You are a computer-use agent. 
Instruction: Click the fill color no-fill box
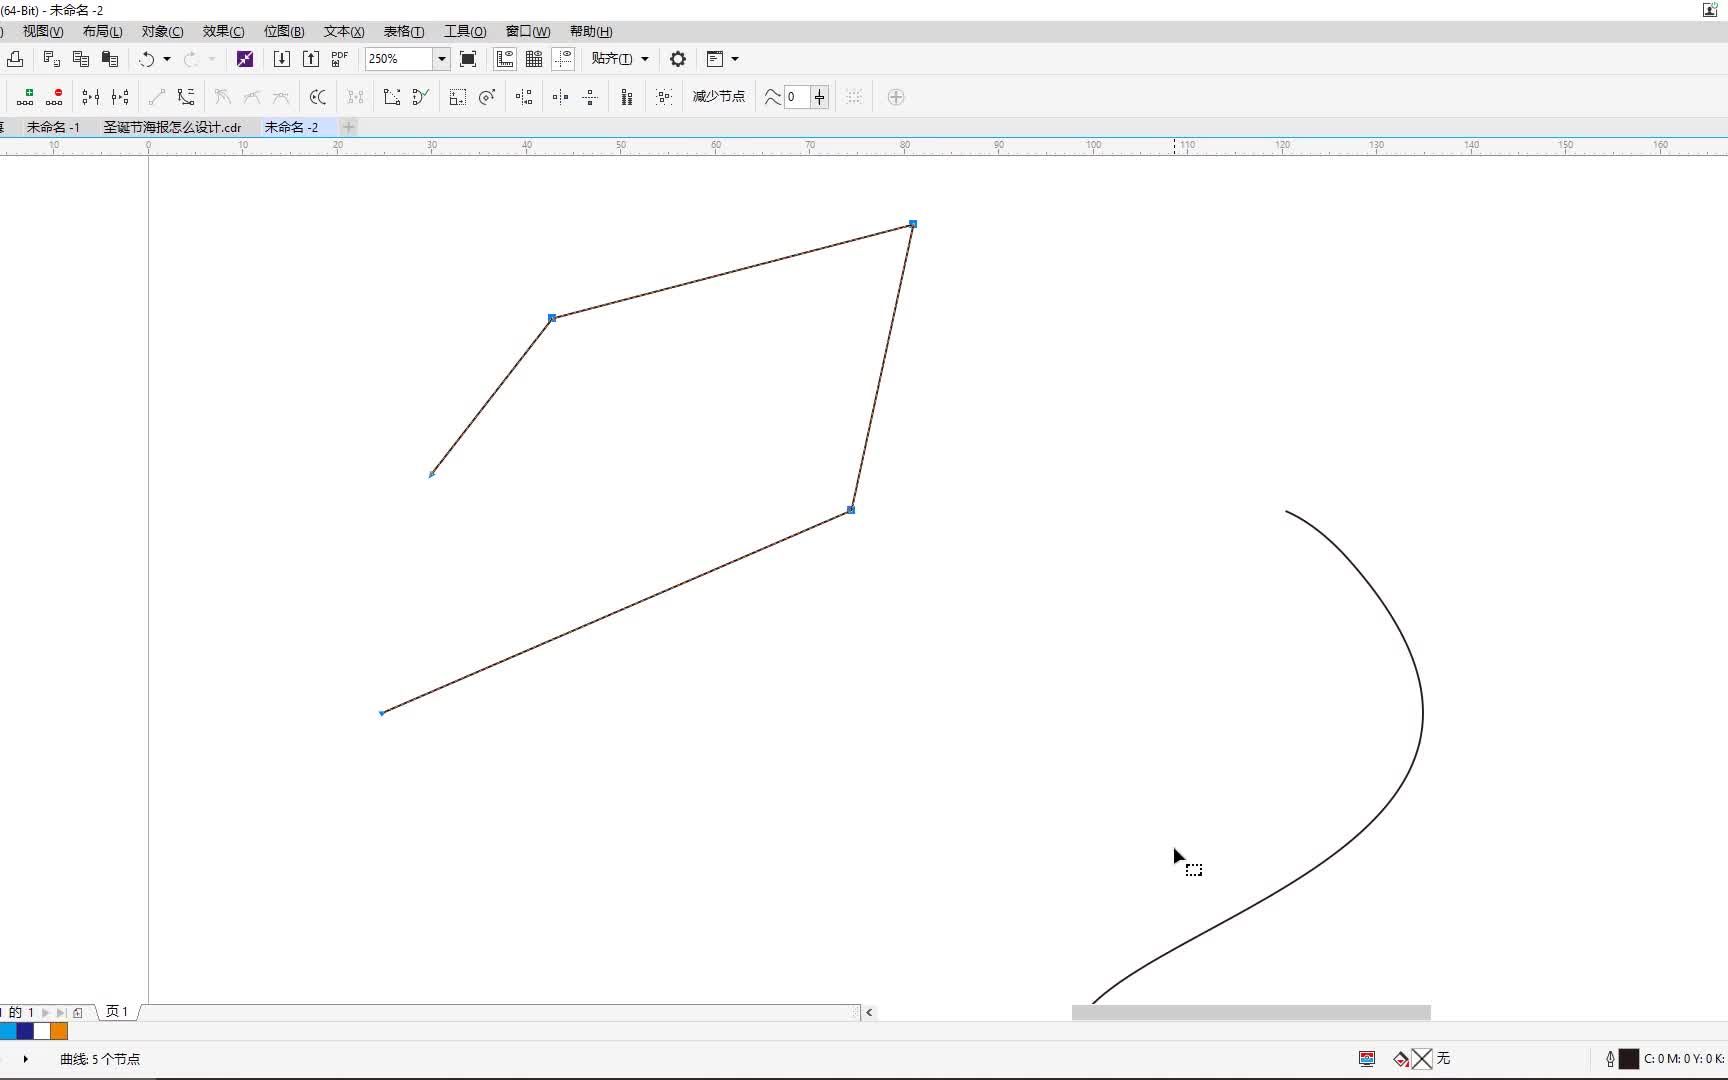(1422, 1059)
